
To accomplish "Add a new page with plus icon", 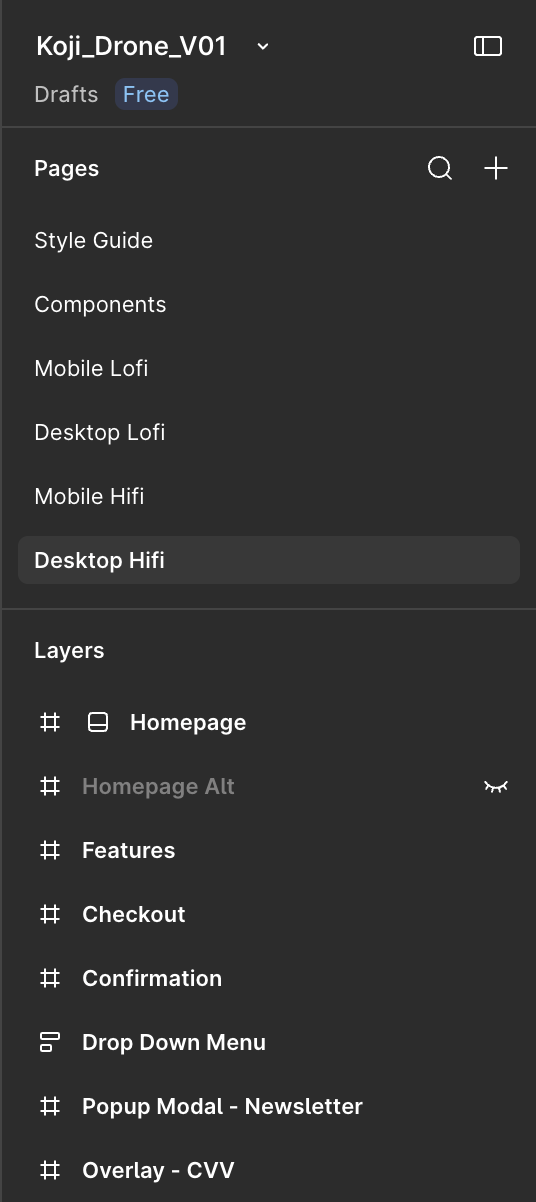I will (496, 168).
